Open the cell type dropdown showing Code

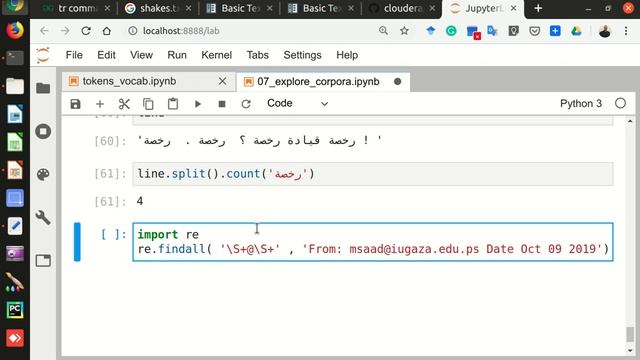pyautogui.click(x=298, y=103)
